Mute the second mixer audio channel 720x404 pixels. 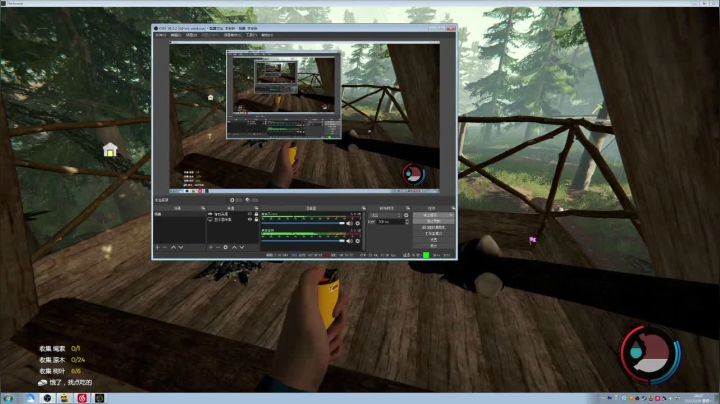point(349,241)
